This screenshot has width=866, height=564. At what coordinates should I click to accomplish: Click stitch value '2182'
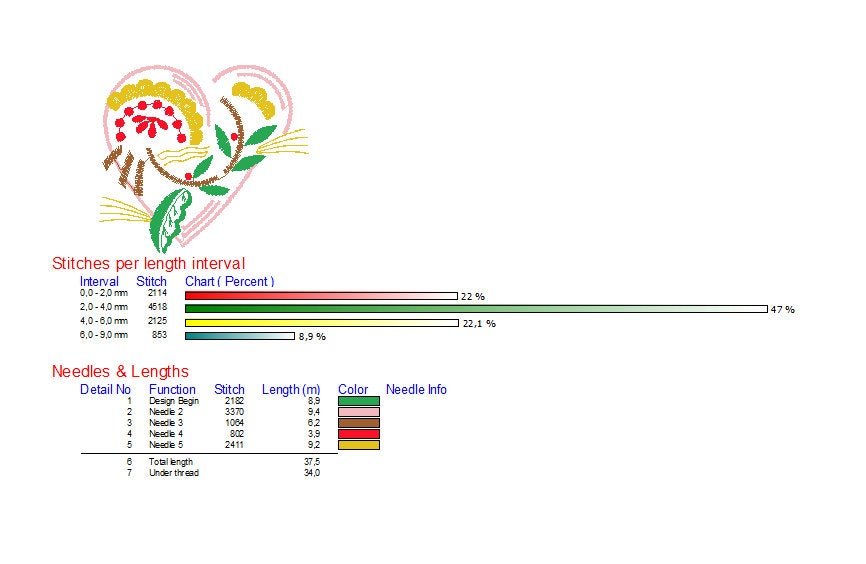[x=234, y=401]
